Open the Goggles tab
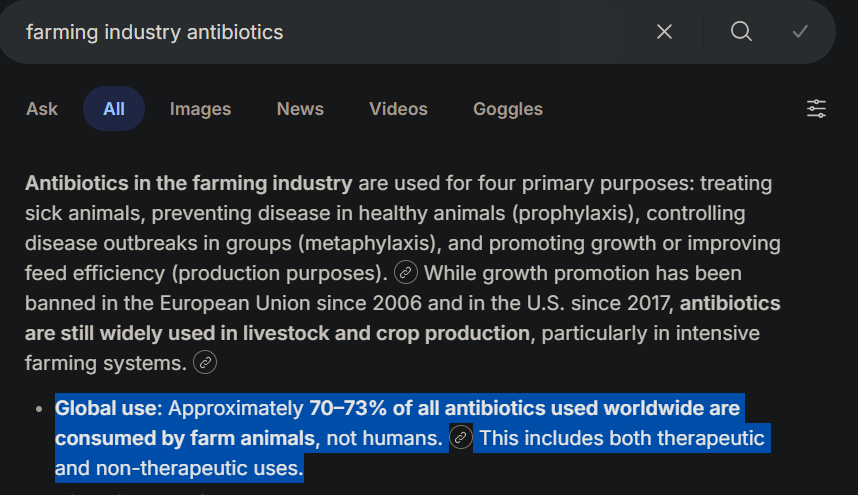The width and height of the screenshot is (858, 495). [x=508, y=109]
